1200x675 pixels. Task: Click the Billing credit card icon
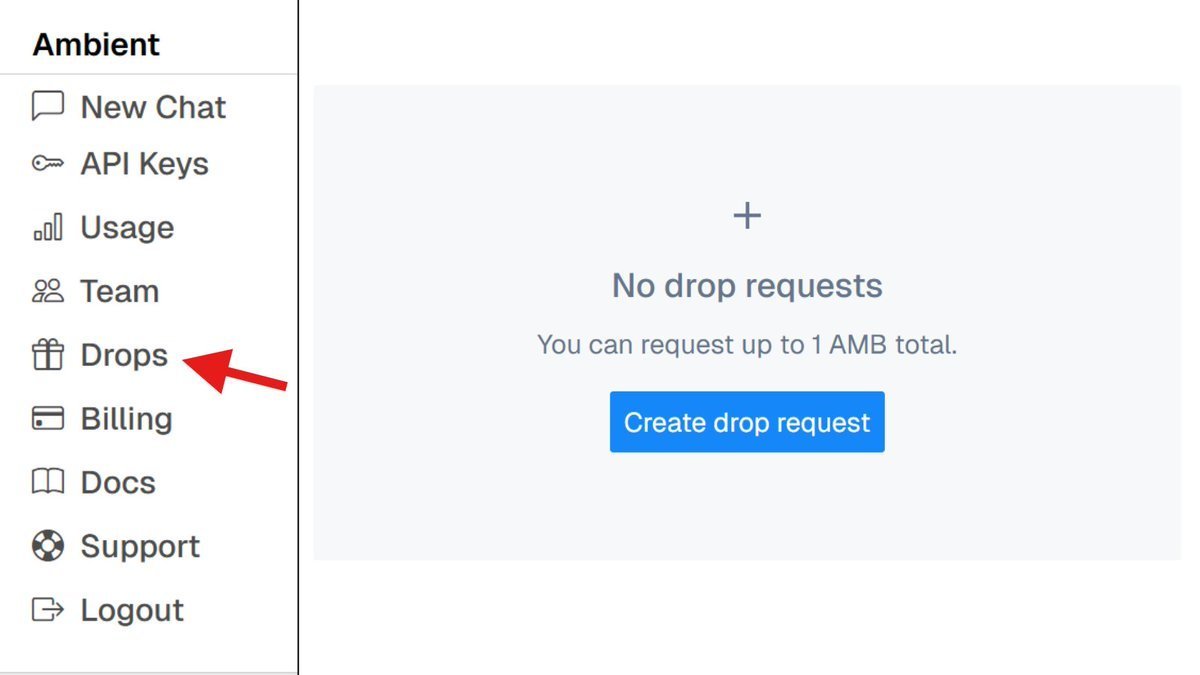(x=48, y=419)
